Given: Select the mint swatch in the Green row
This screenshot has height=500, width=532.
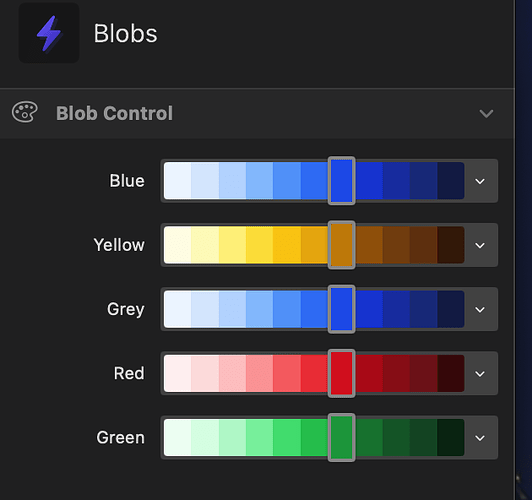Looking at the screenshot, I should [x=232, y=438].
